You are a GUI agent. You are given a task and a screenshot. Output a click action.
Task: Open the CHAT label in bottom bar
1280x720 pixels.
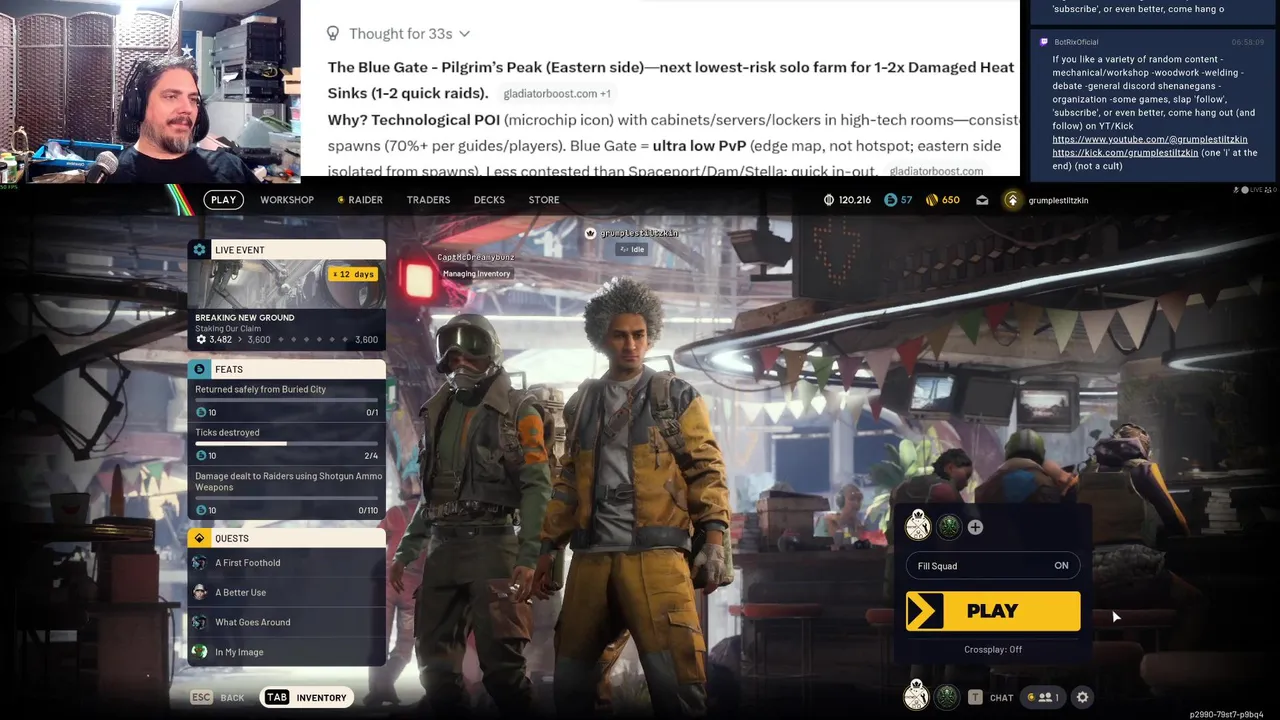[x=1001, y=698]
